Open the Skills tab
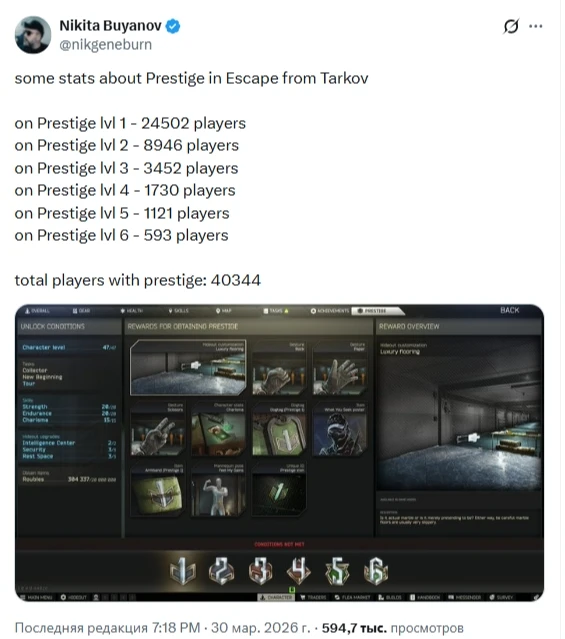The height and width of the screenshot is (639, 565). click(x=179, y=311)
